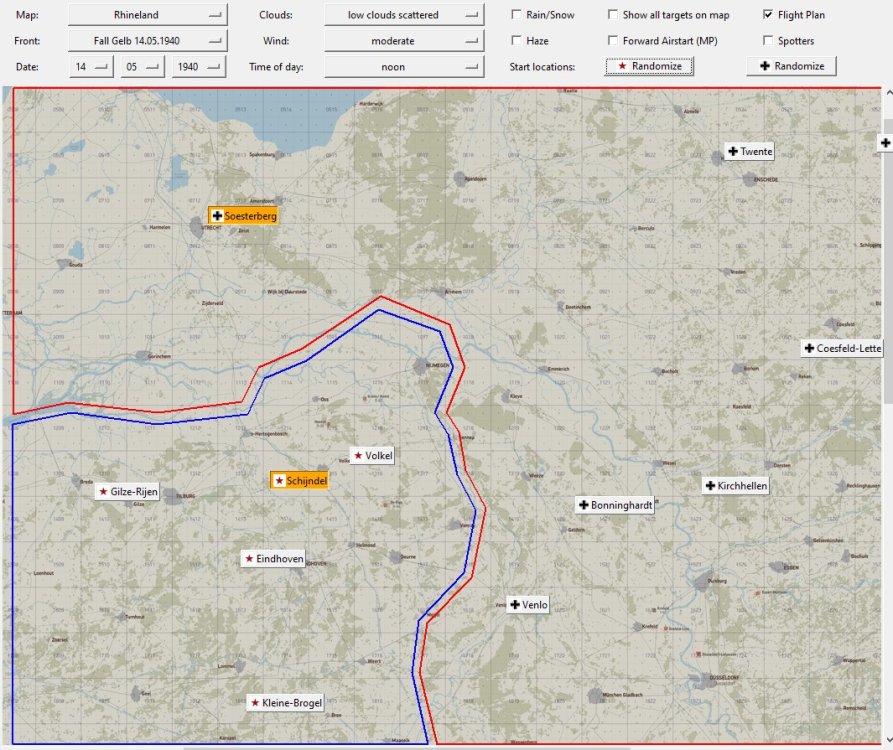The width and height of the screenshot is (893, 750).
Task: Click the Nijmegen city label on the map
Action: (x=437, y=366)
